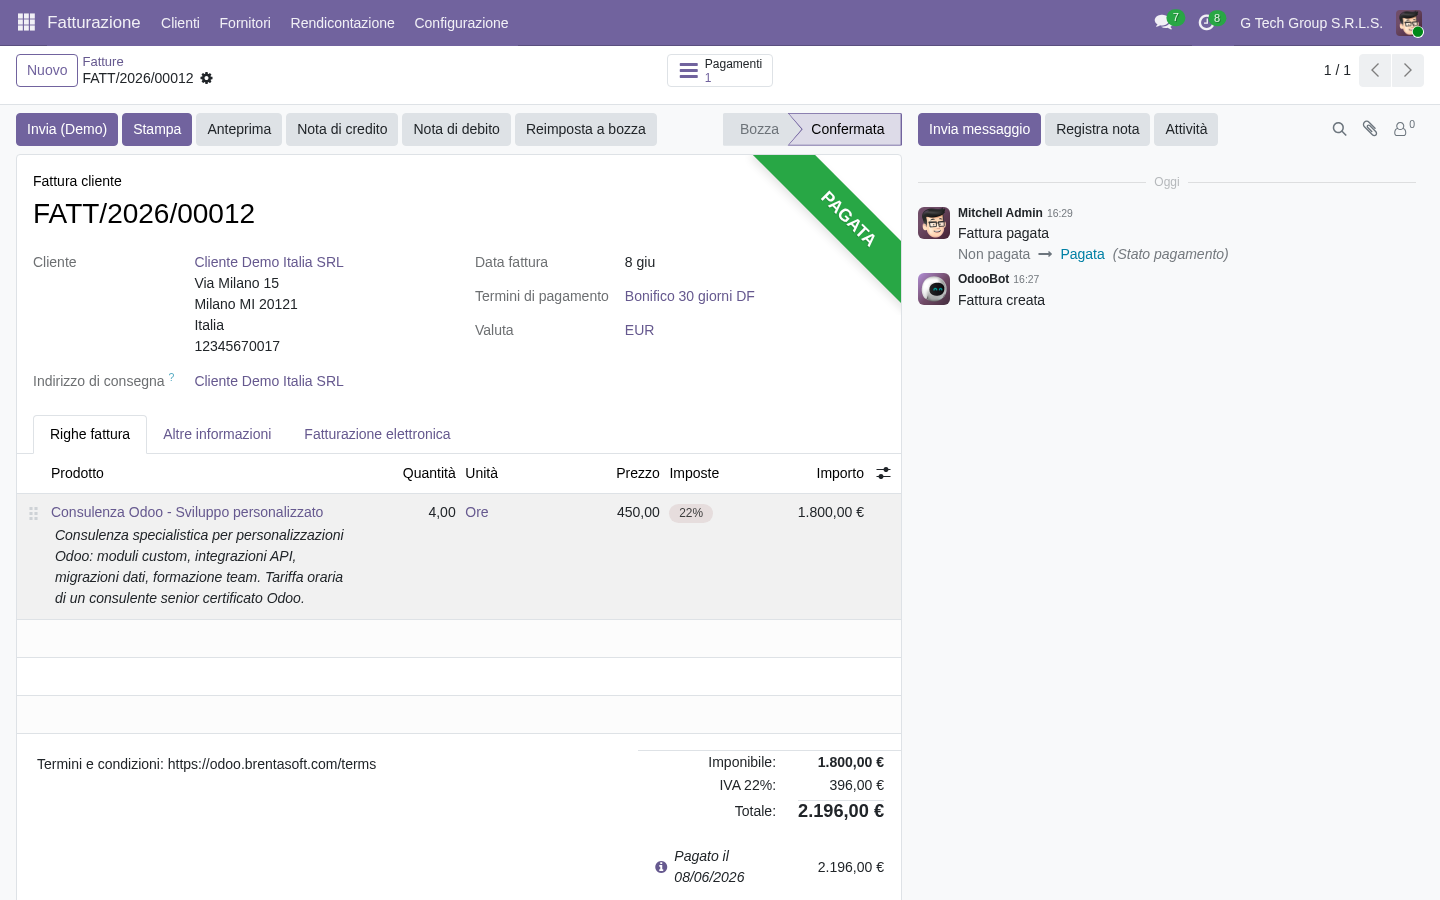This screenshot has height=900, width=1440.
Task: Click the Stampa button
Action: [157, 129]
